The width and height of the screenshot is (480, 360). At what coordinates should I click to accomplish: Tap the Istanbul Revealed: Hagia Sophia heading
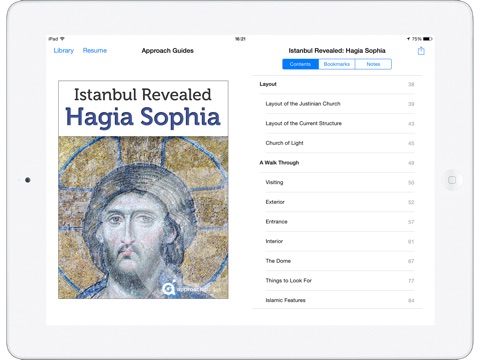(337, 51)
